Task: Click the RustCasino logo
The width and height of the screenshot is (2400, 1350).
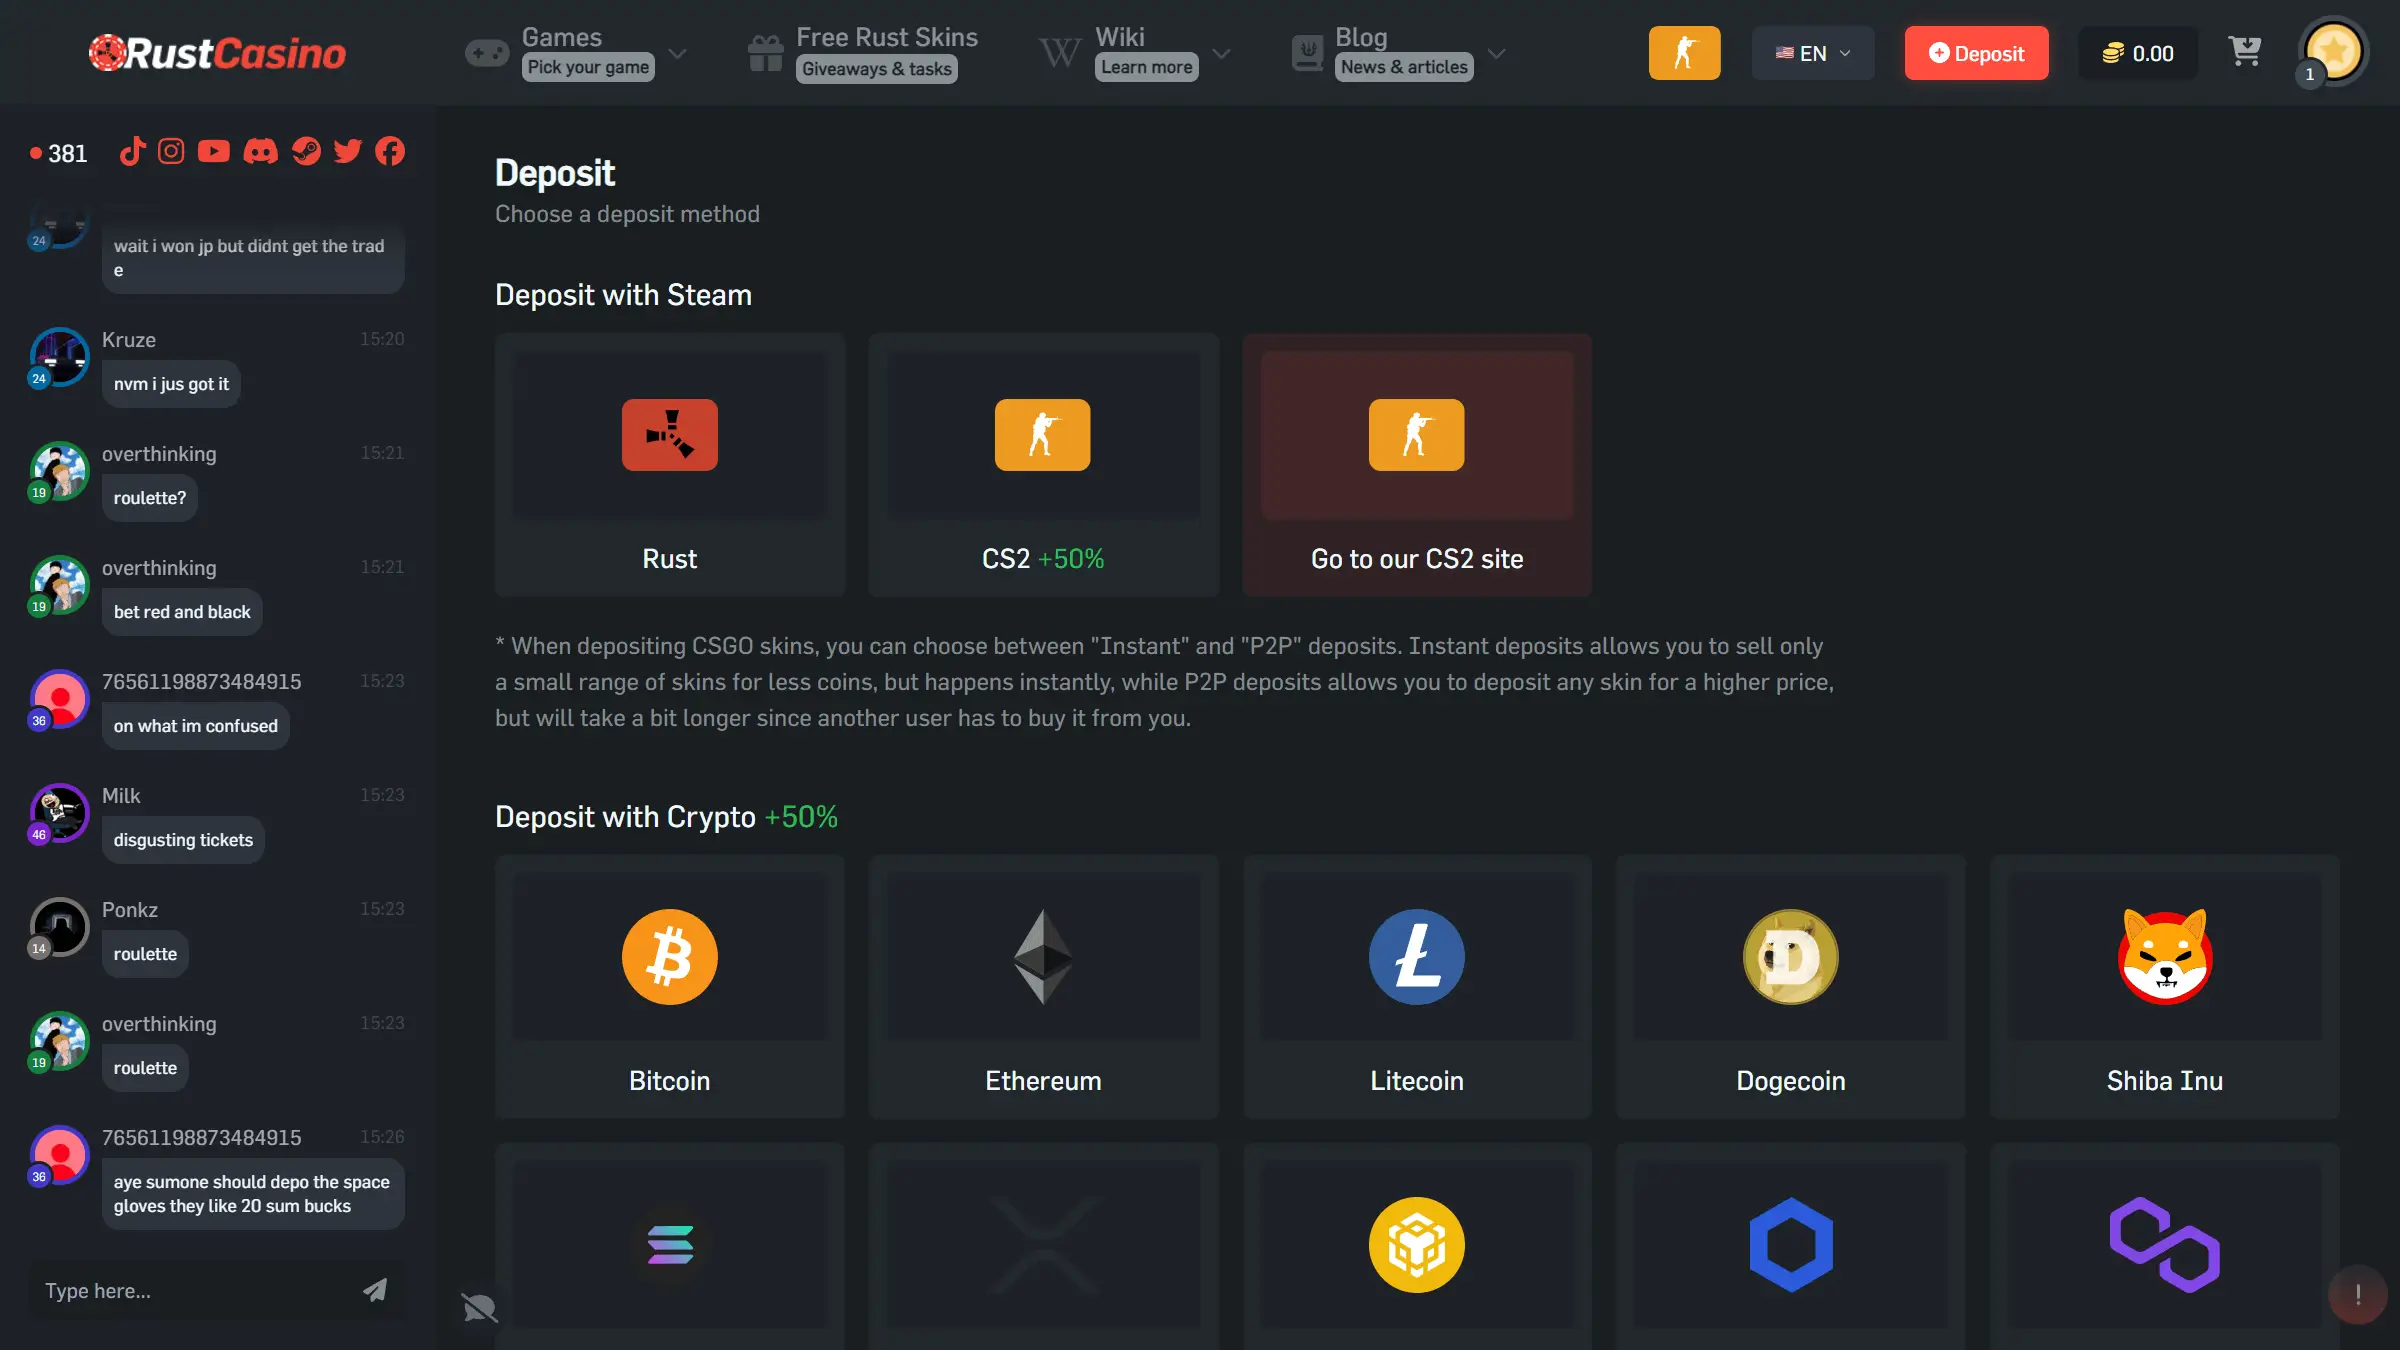Action: (x=217, y=53)
